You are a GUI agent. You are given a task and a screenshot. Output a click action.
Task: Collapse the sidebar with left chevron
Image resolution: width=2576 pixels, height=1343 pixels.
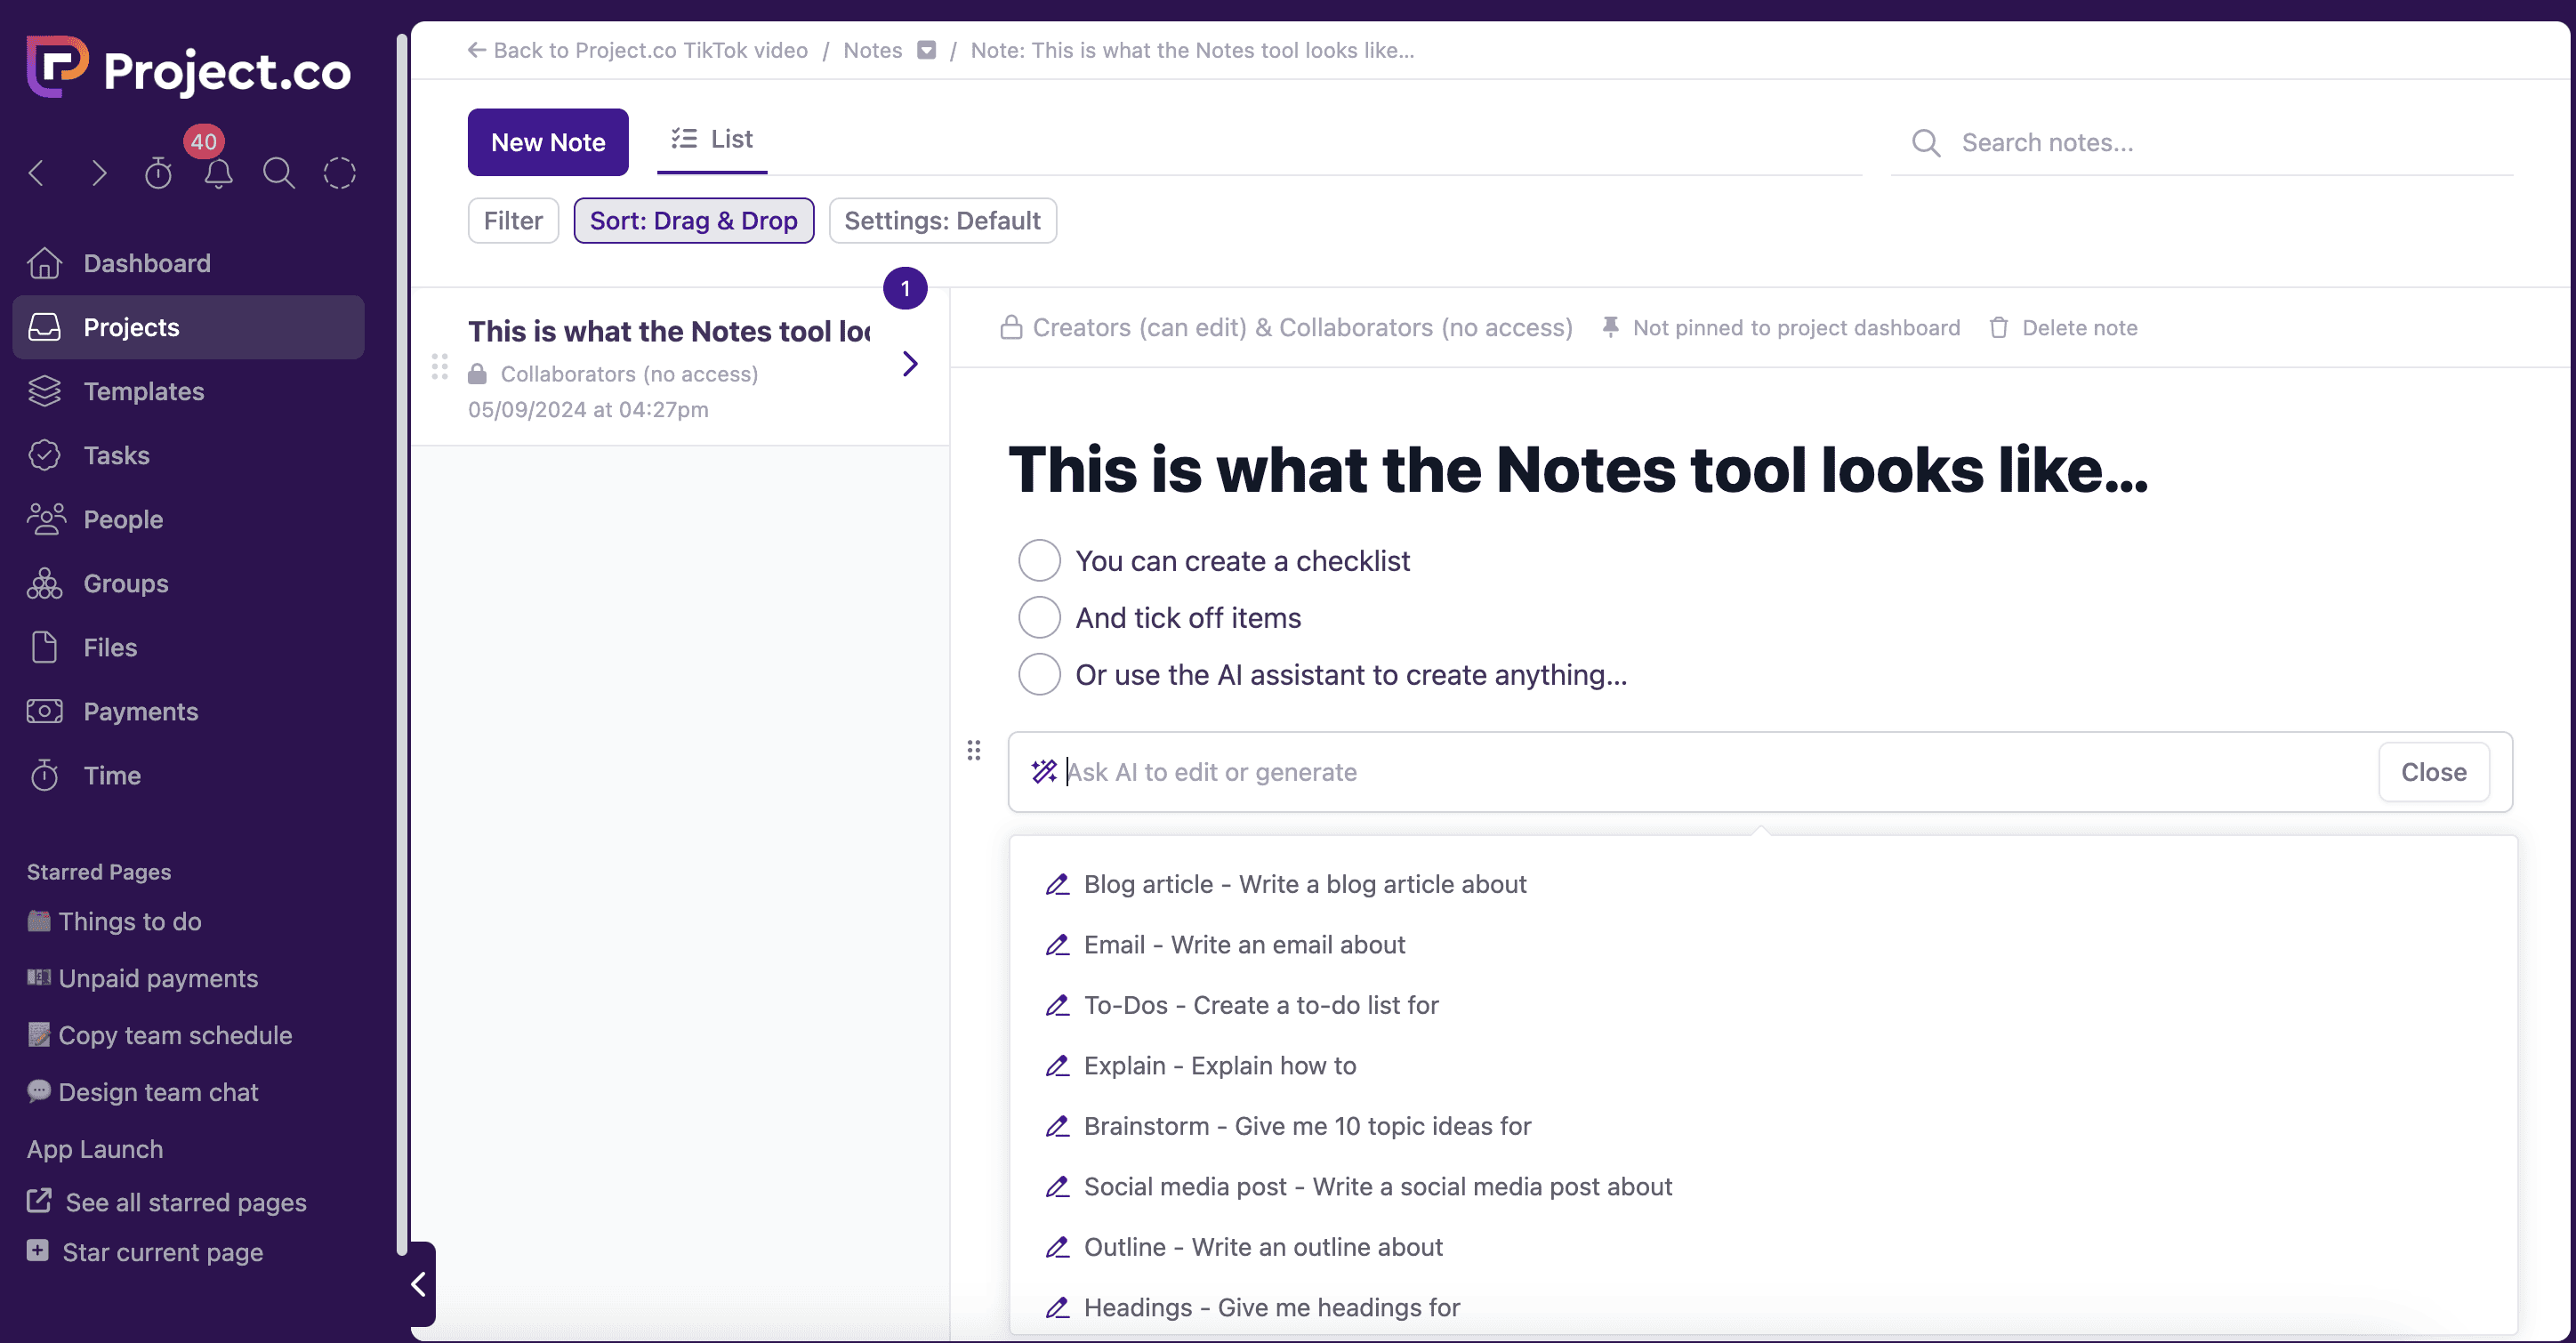[x=419, y=1283]
